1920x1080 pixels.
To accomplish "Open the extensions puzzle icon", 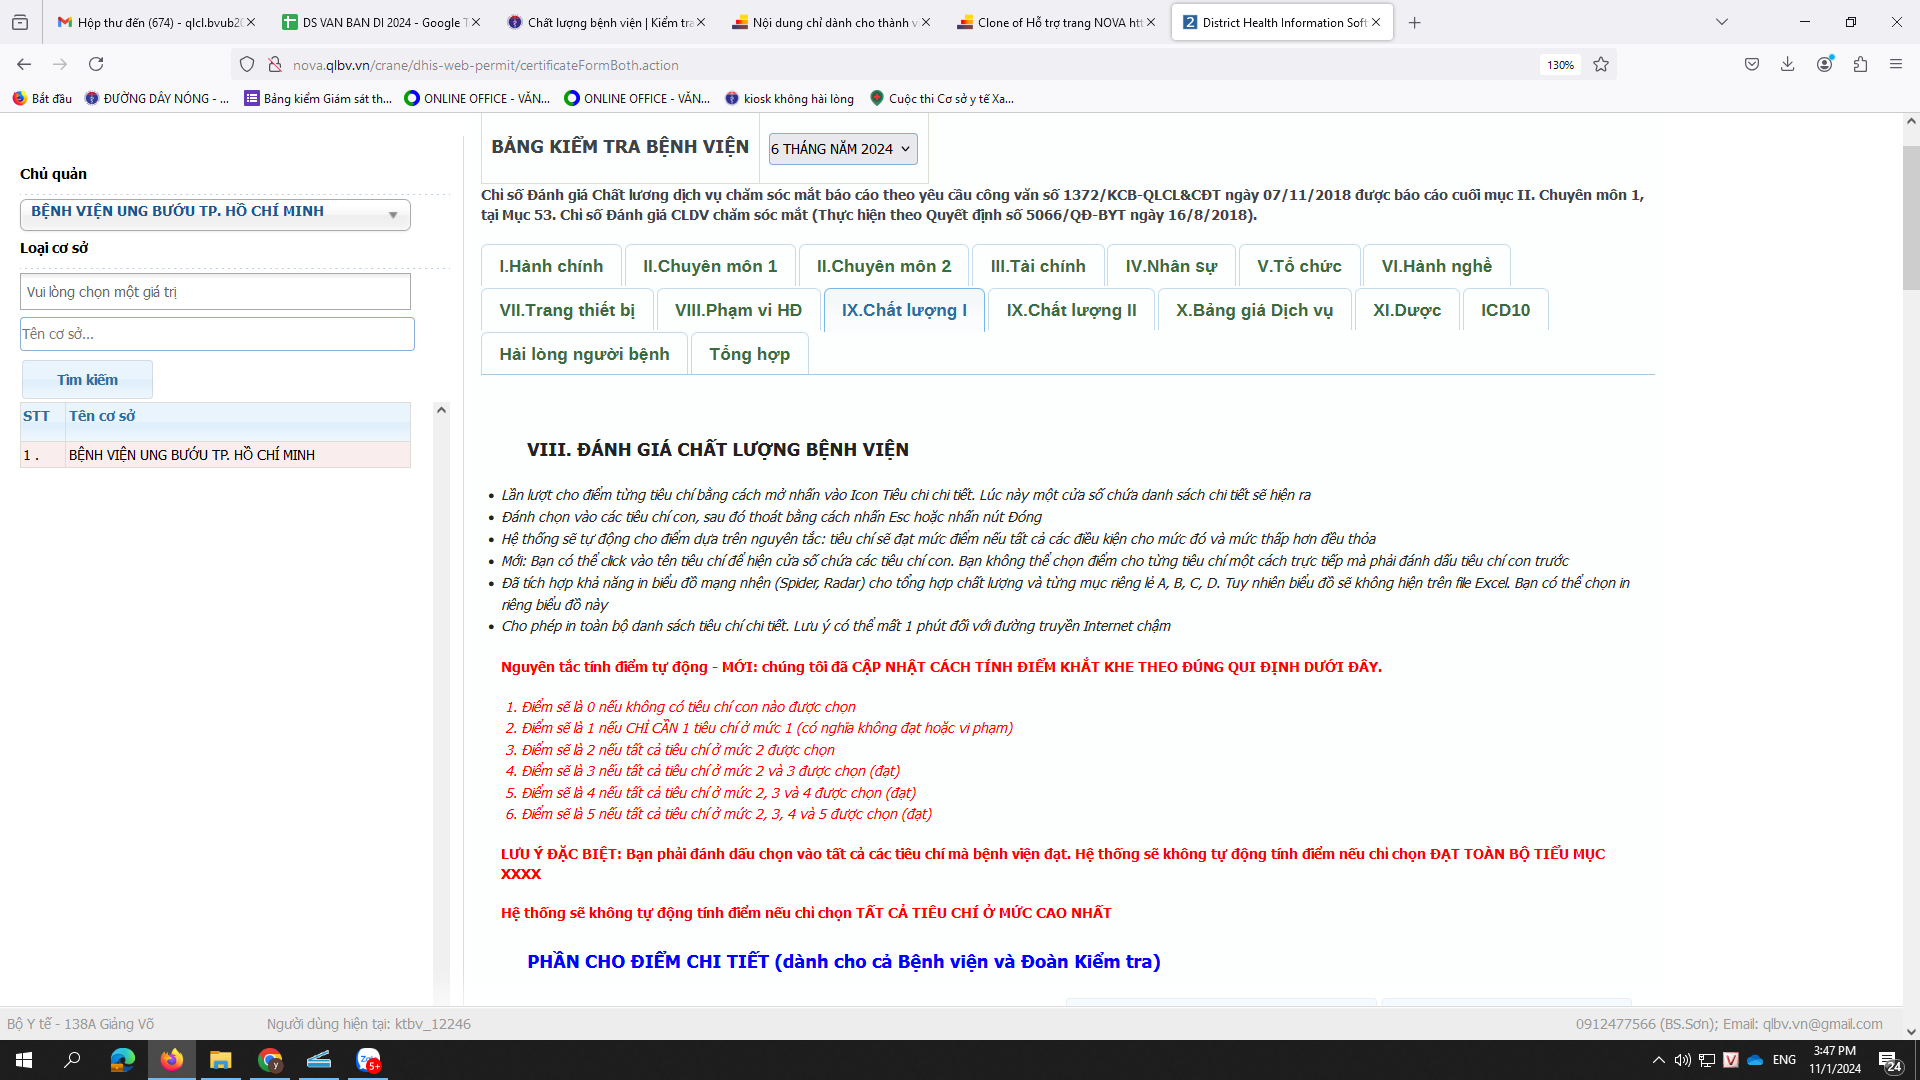I will click(x=1860, y=64).
